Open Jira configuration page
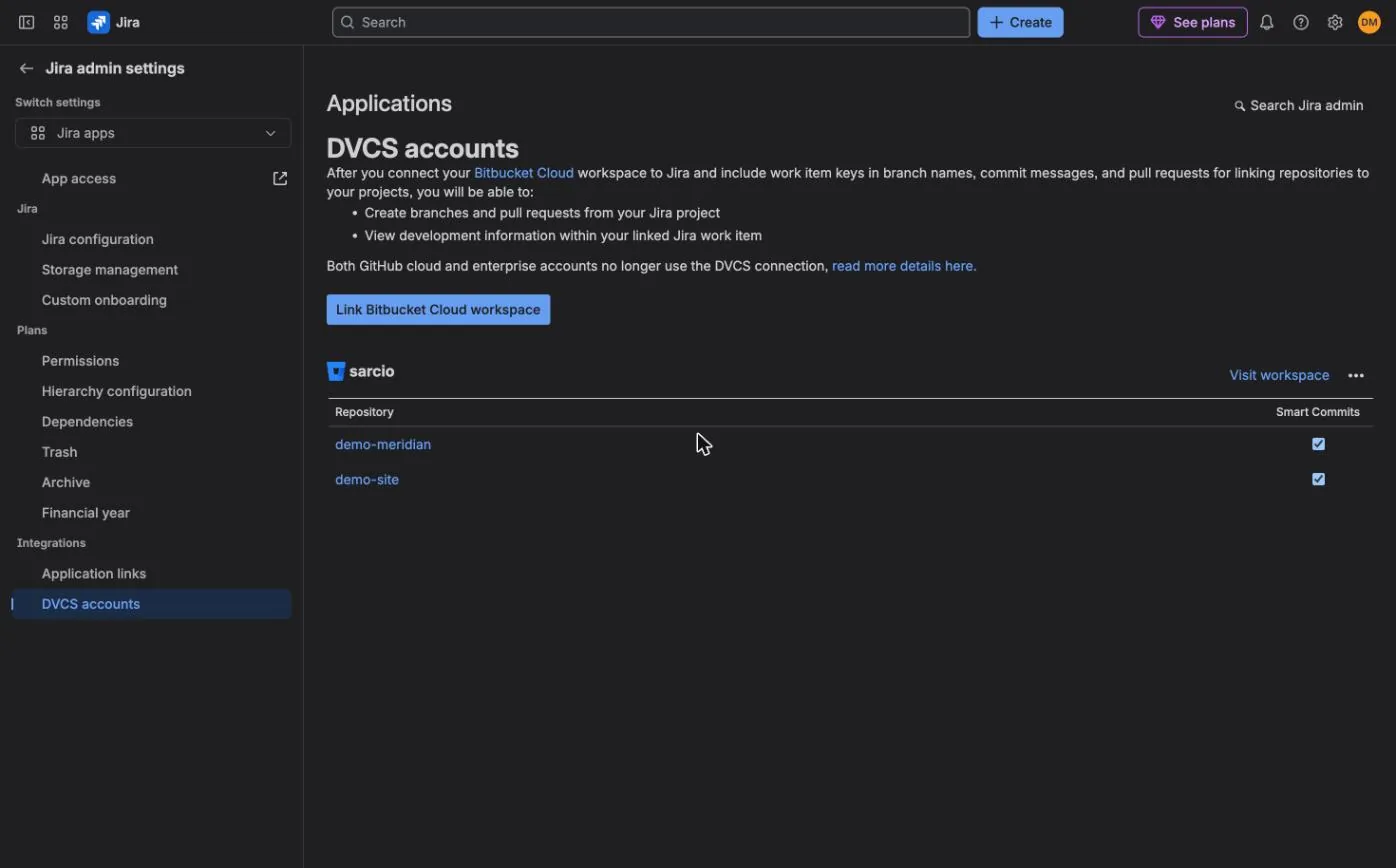The image size is (1396, 868). tap(98, 239)
